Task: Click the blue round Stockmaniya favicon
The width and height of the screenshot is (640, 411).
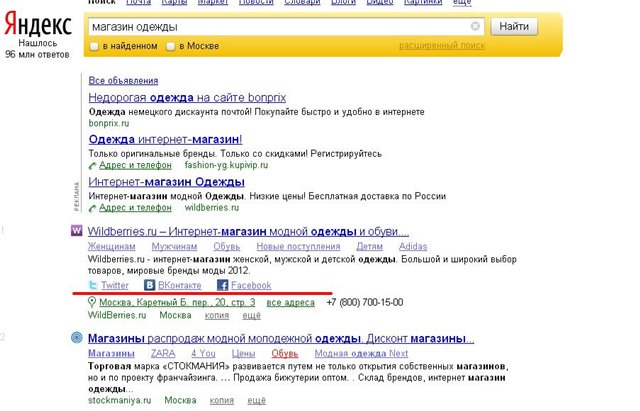Action: tap(77, 338)
